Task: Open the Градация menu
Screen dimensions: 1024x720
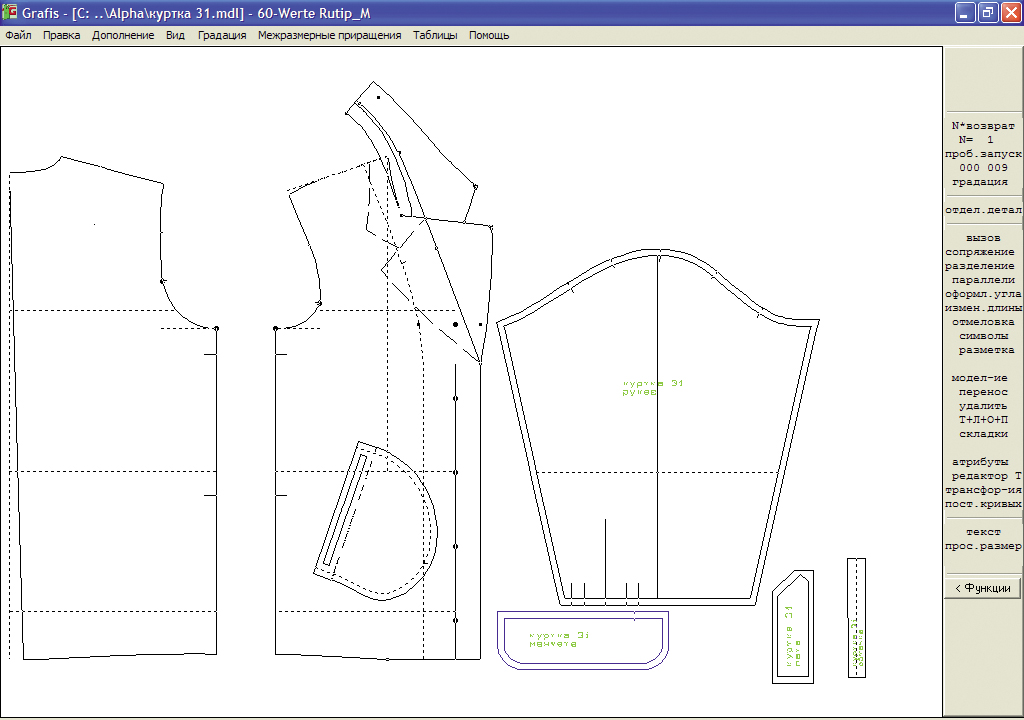Action: tap(222, 35)
